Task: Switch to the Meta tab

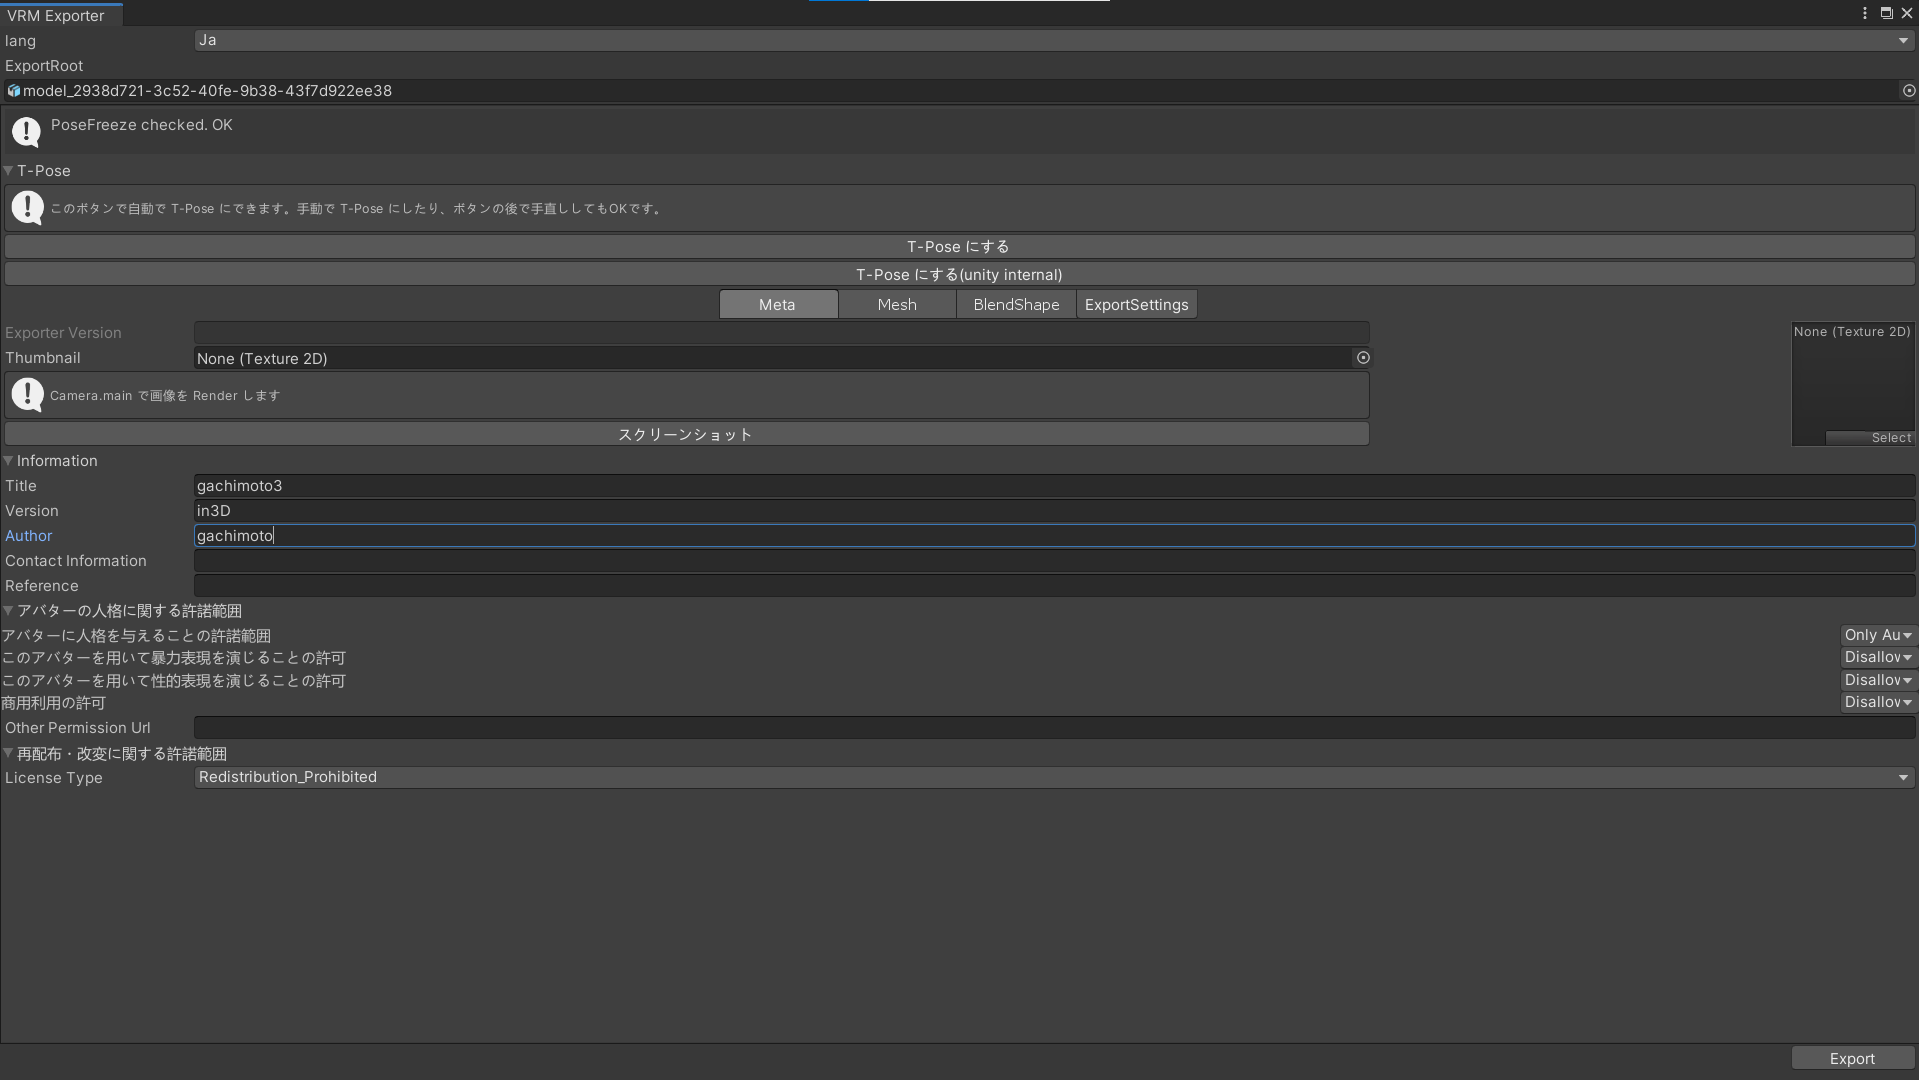Action: 778,305
